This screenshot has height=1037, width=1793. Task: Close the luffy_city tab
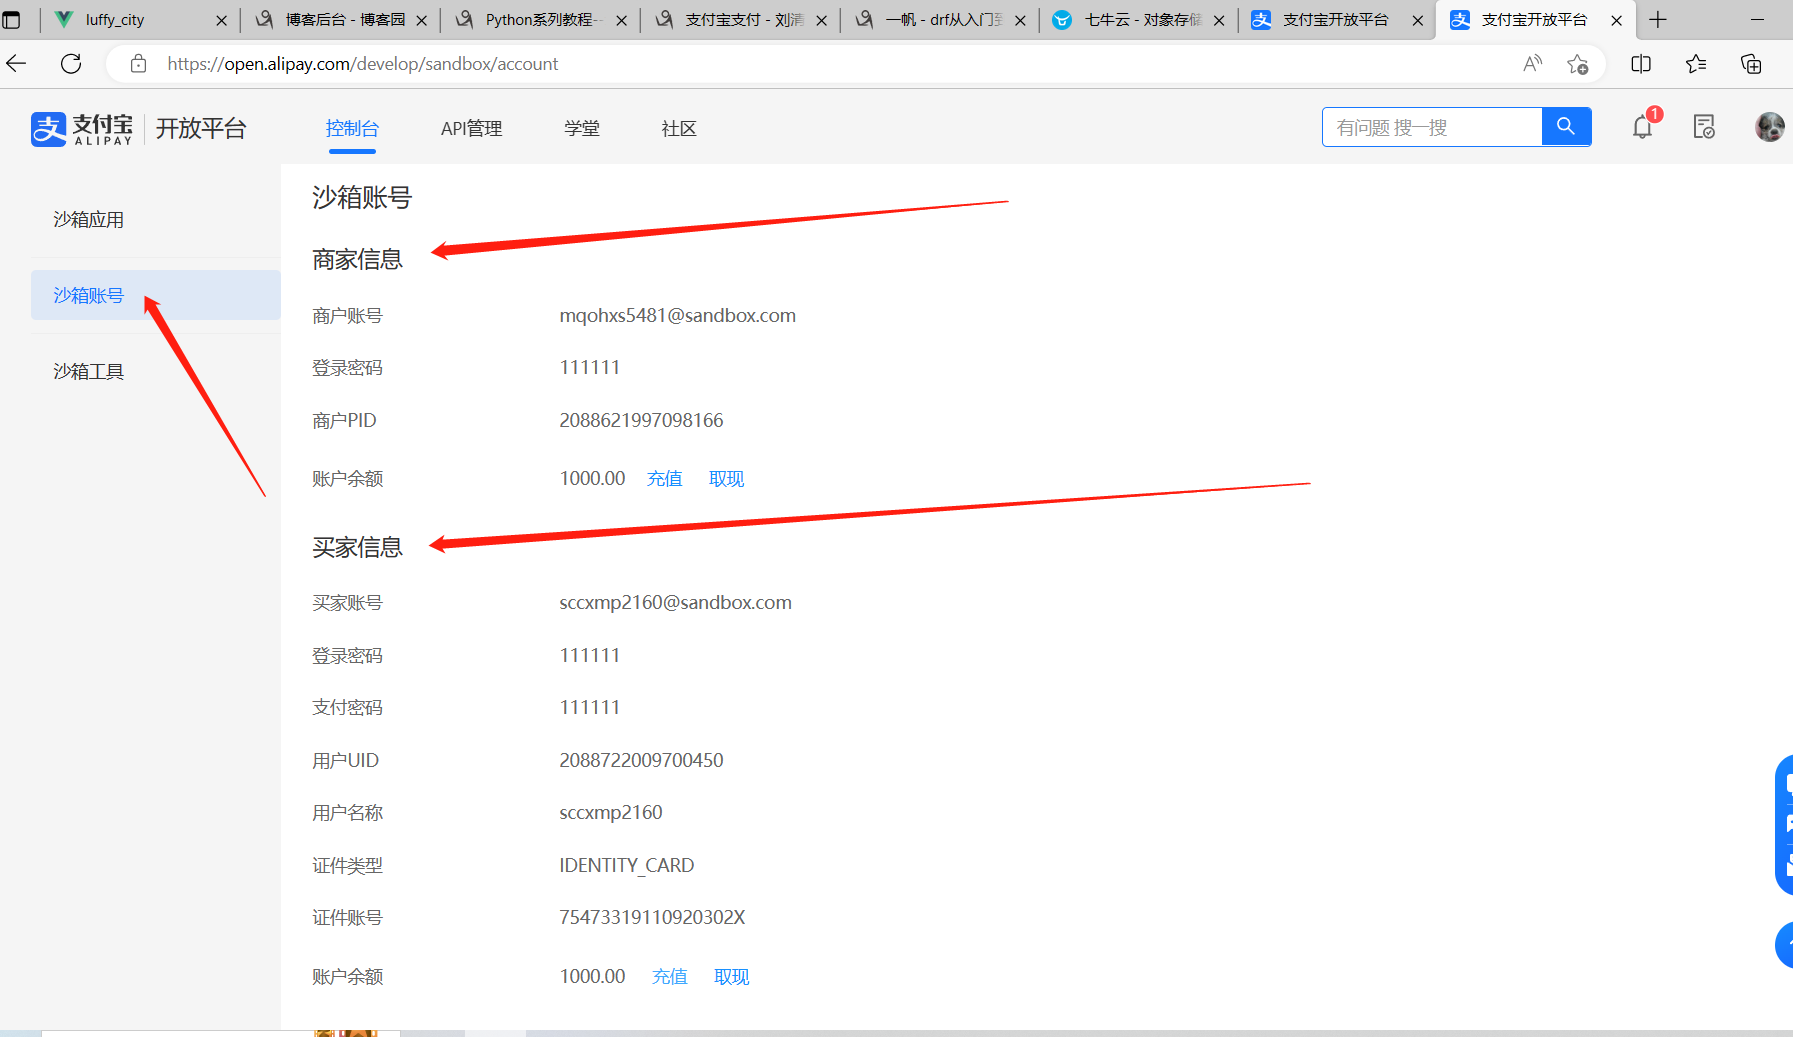pyautogui.click(x=222, y=20)
